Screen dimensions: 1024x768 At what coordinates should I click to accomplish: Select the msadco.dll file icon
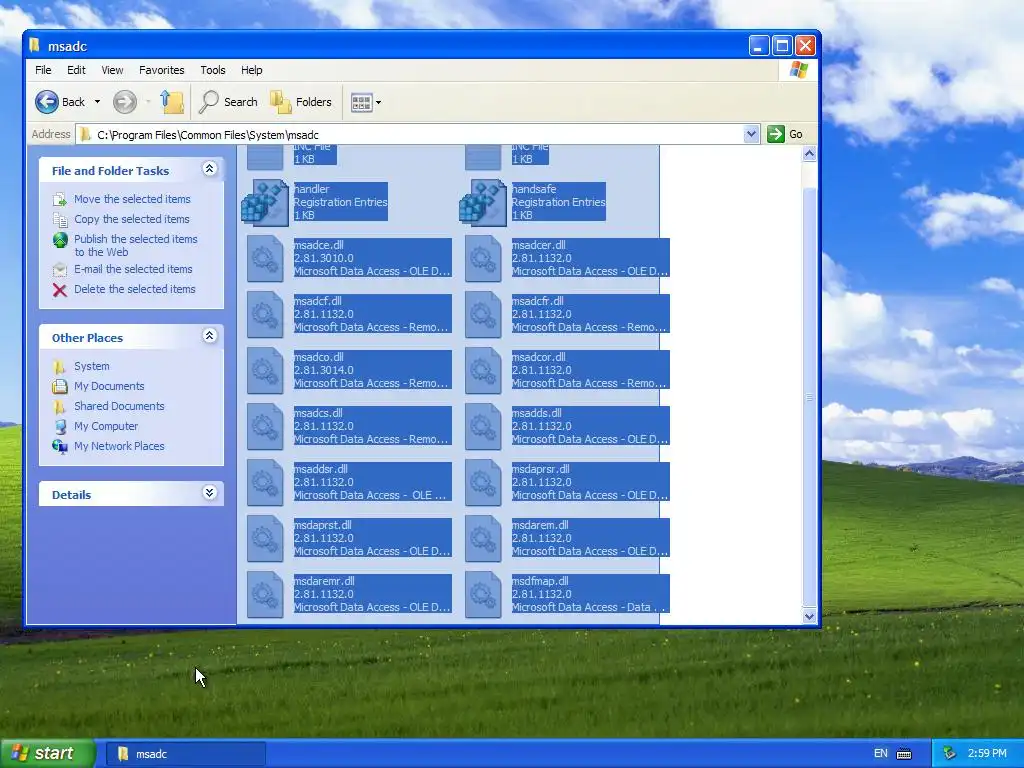[x=264, y=370]
